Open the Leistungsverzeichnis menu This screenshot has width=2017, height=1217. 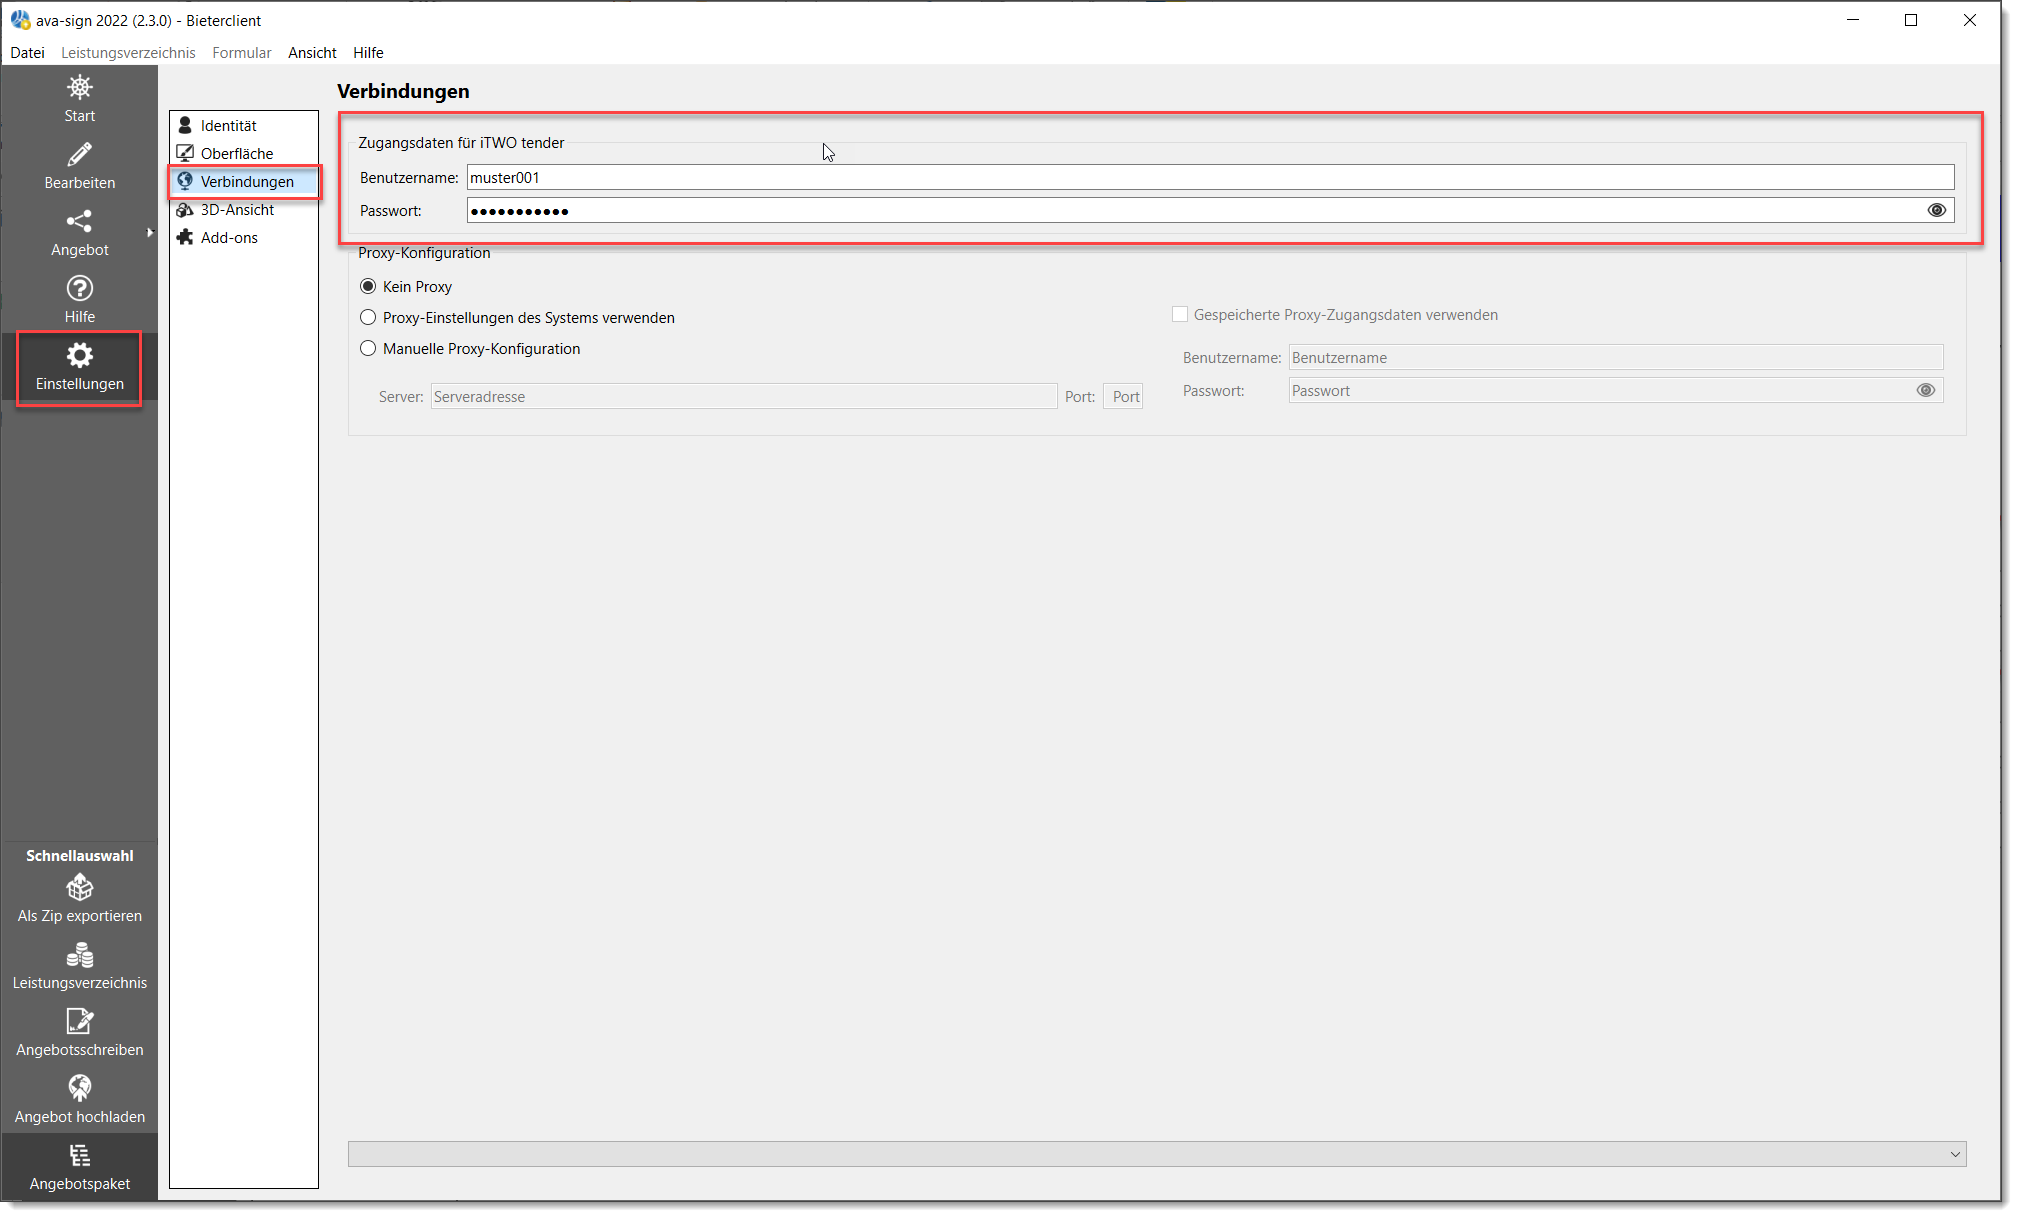(128, 52)
